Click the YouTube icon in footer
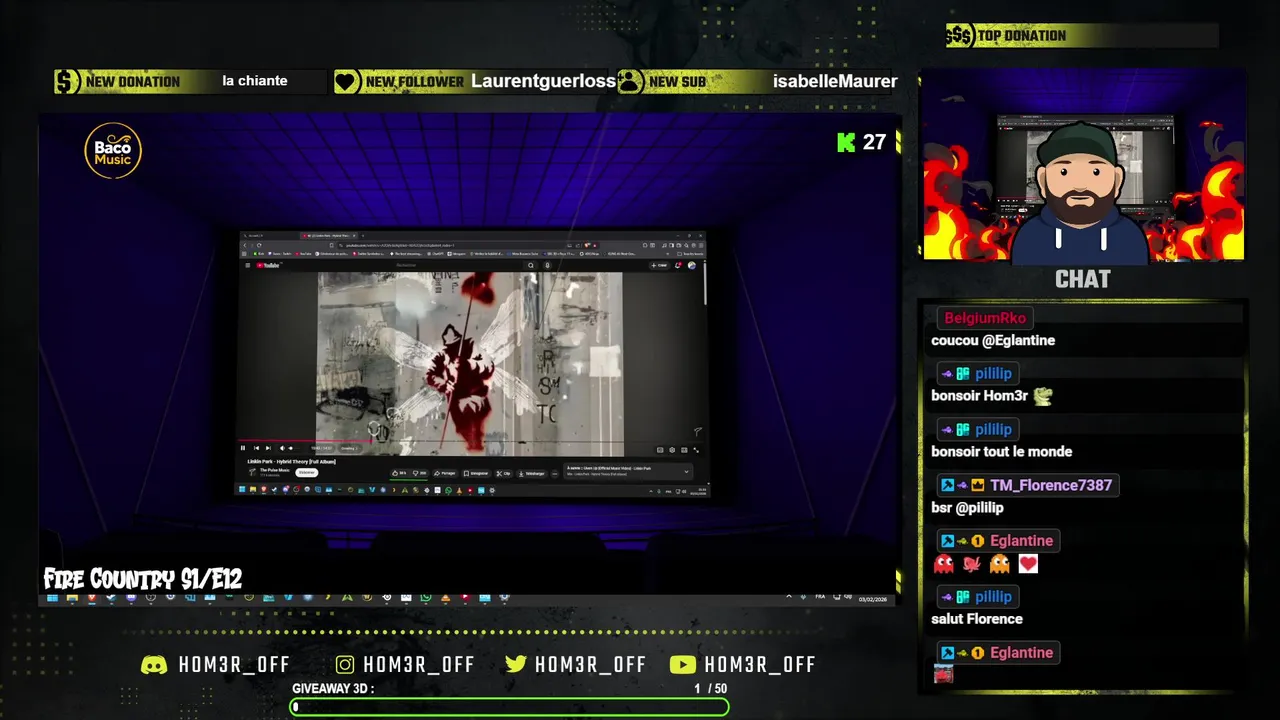 click(683, 665)
